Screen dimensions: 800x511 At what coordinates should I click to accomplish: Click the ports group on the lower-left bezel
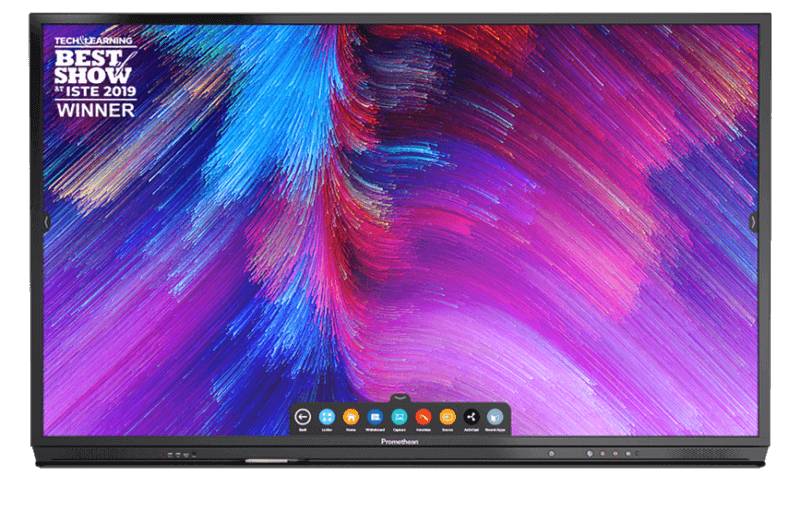[x=178, y=455]
